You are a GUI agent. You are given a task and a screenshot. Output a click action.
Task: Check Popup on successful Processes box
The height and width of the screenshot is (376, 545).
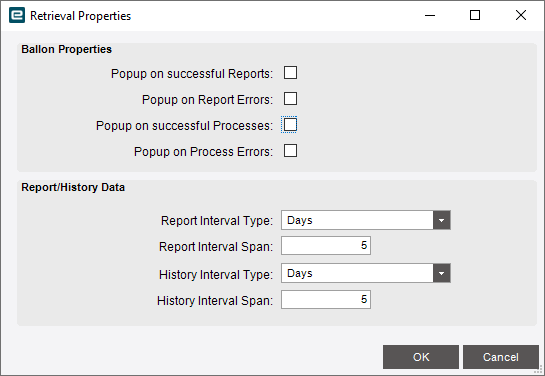(290, 125)
